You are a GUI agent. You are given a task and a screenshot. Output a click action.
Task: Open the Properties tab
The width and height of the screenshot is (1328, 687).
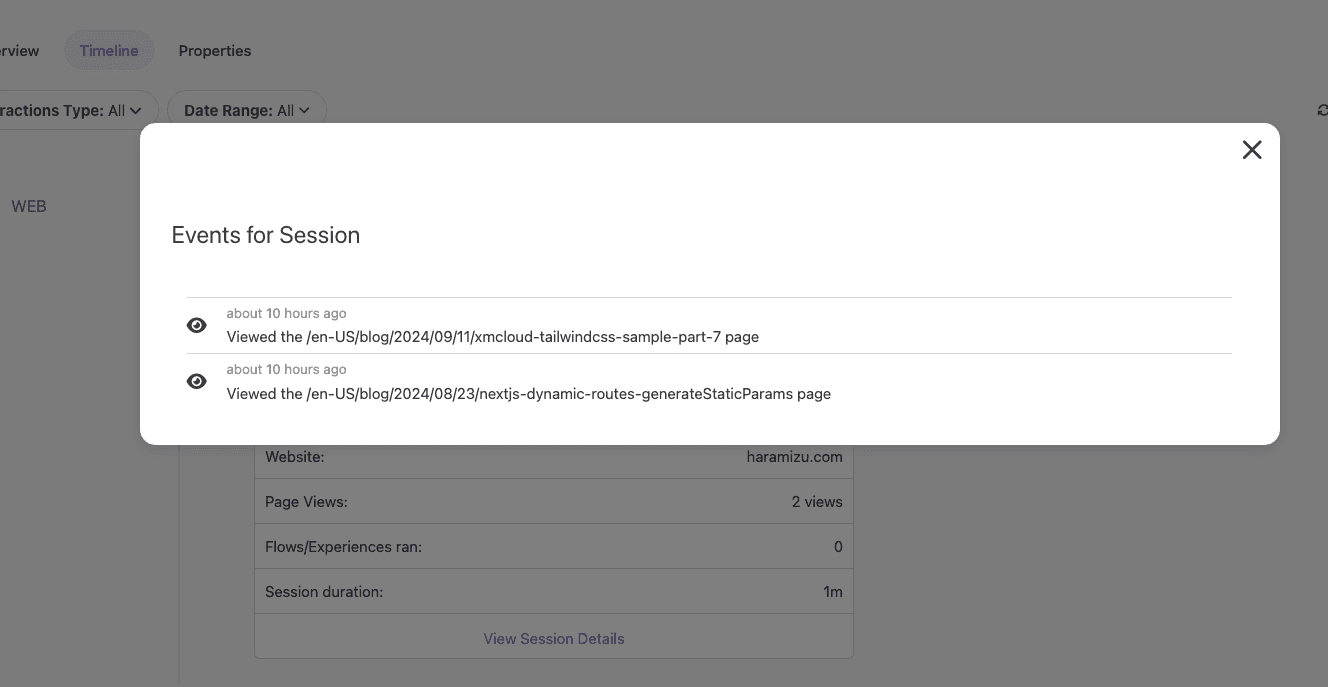pyautogui.click(x=215, y=51)
